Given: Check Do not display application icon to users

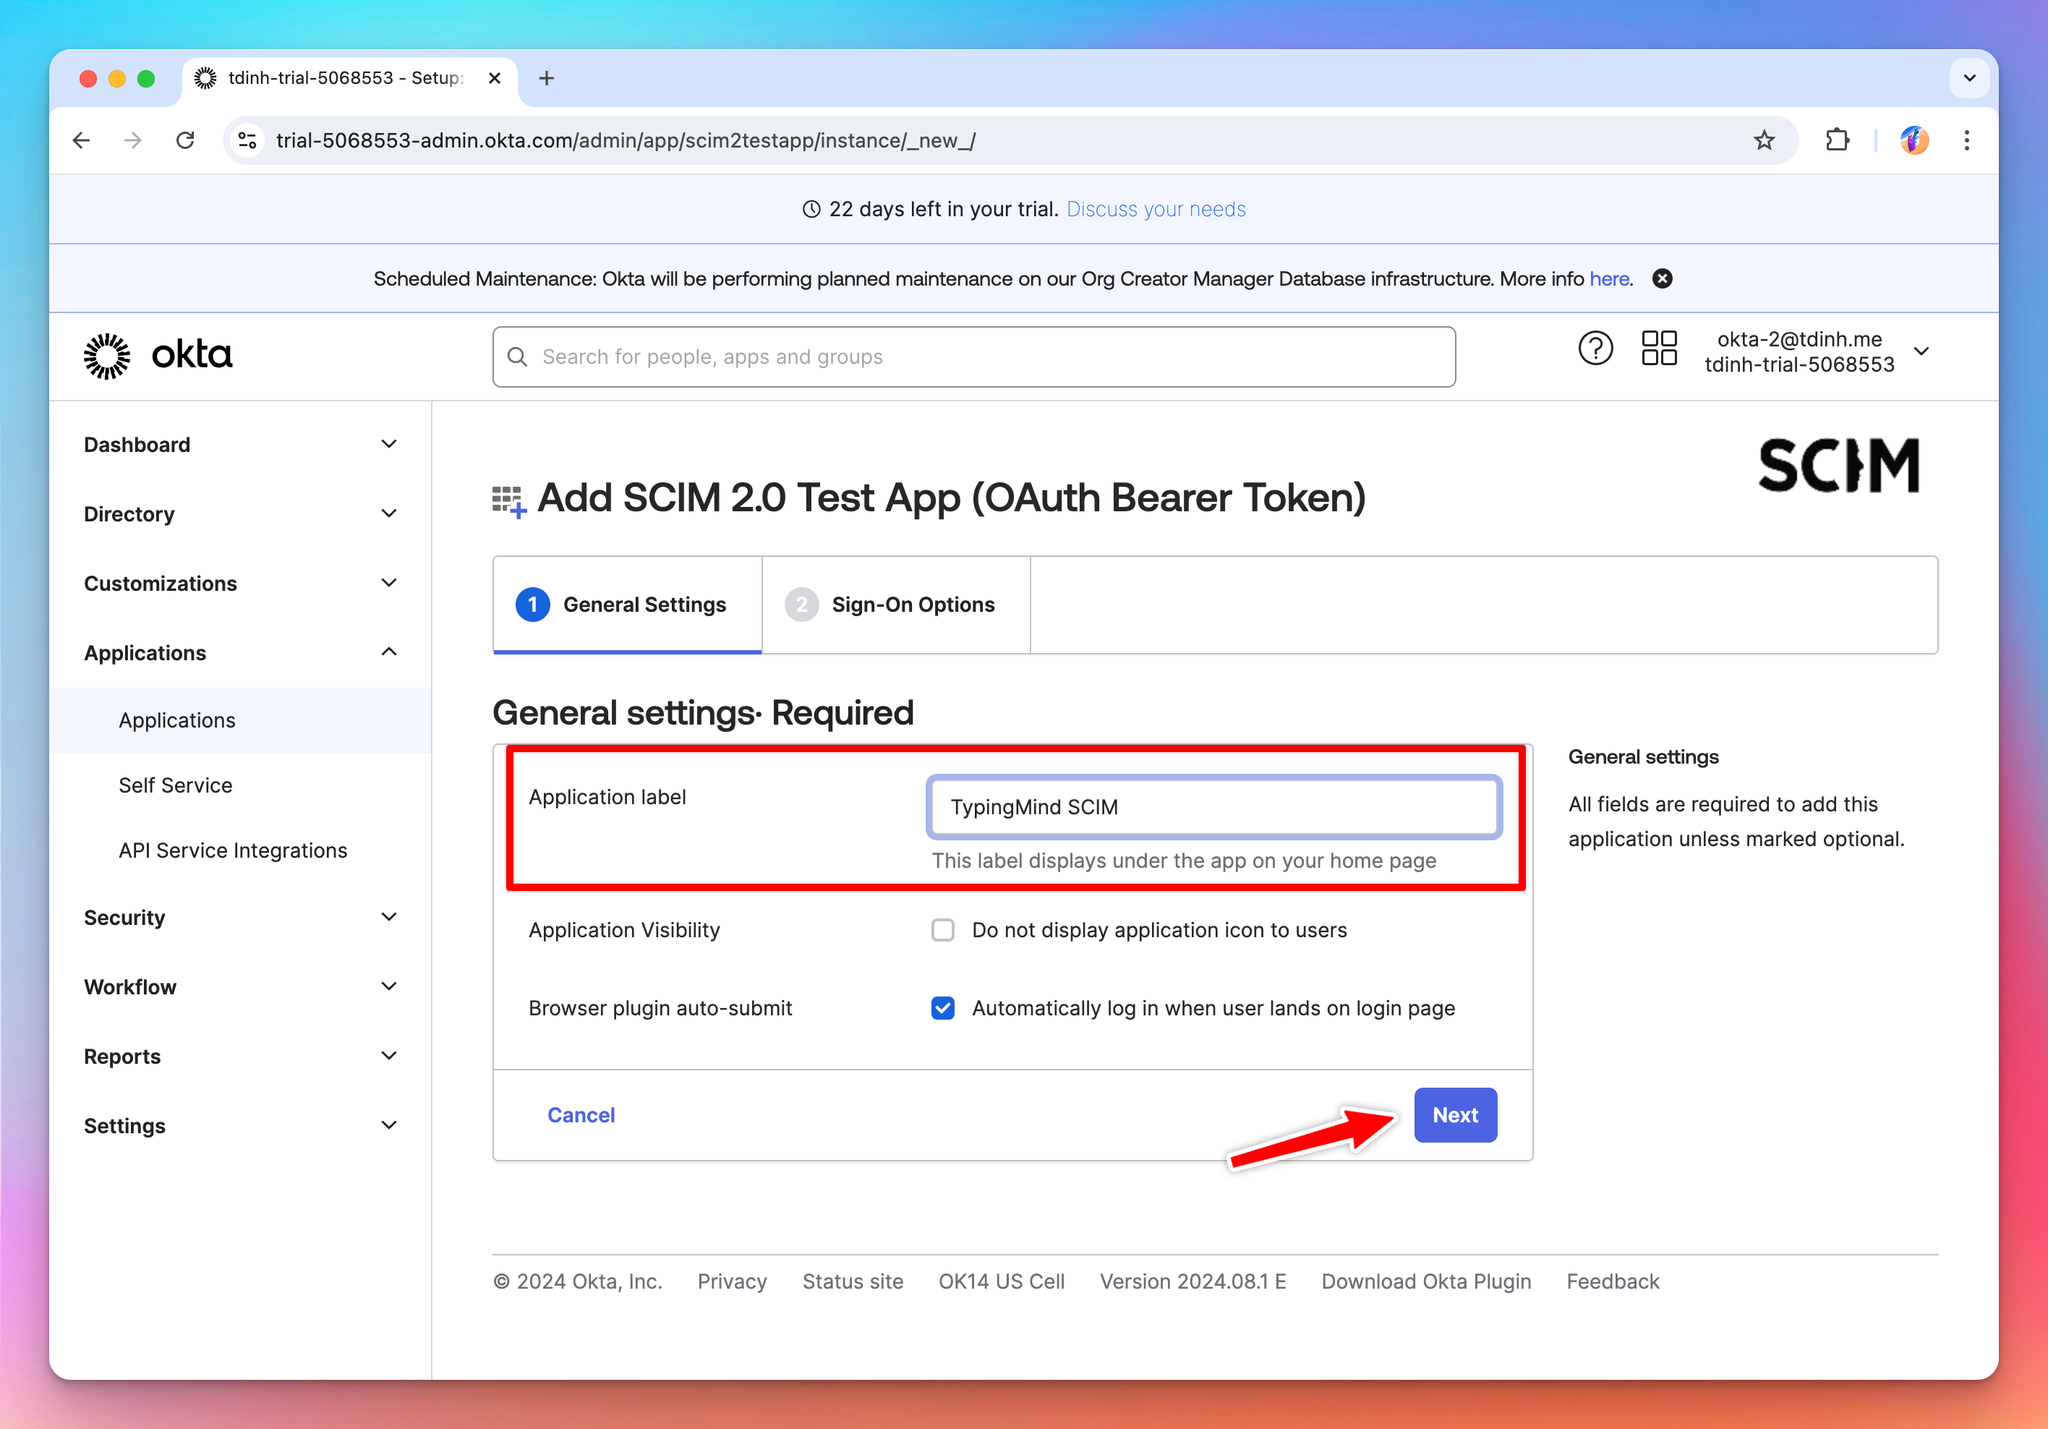Looking at the screenshot, I should (x=942, y=930).
